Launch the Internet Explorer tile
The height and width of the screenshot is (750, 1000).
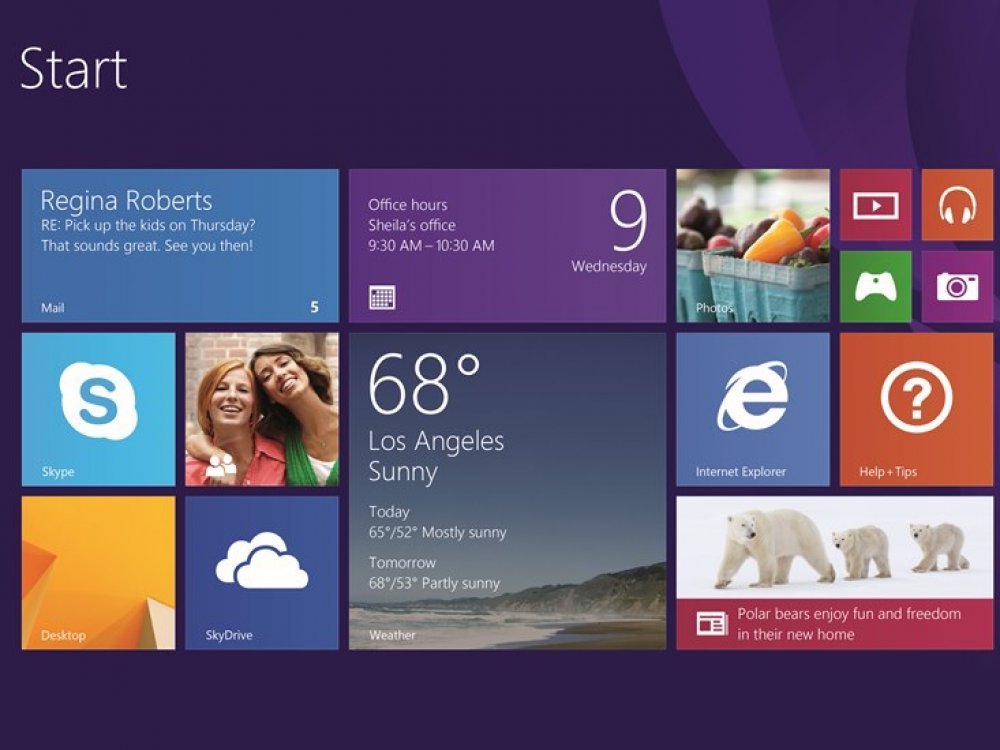pos(753,409)
